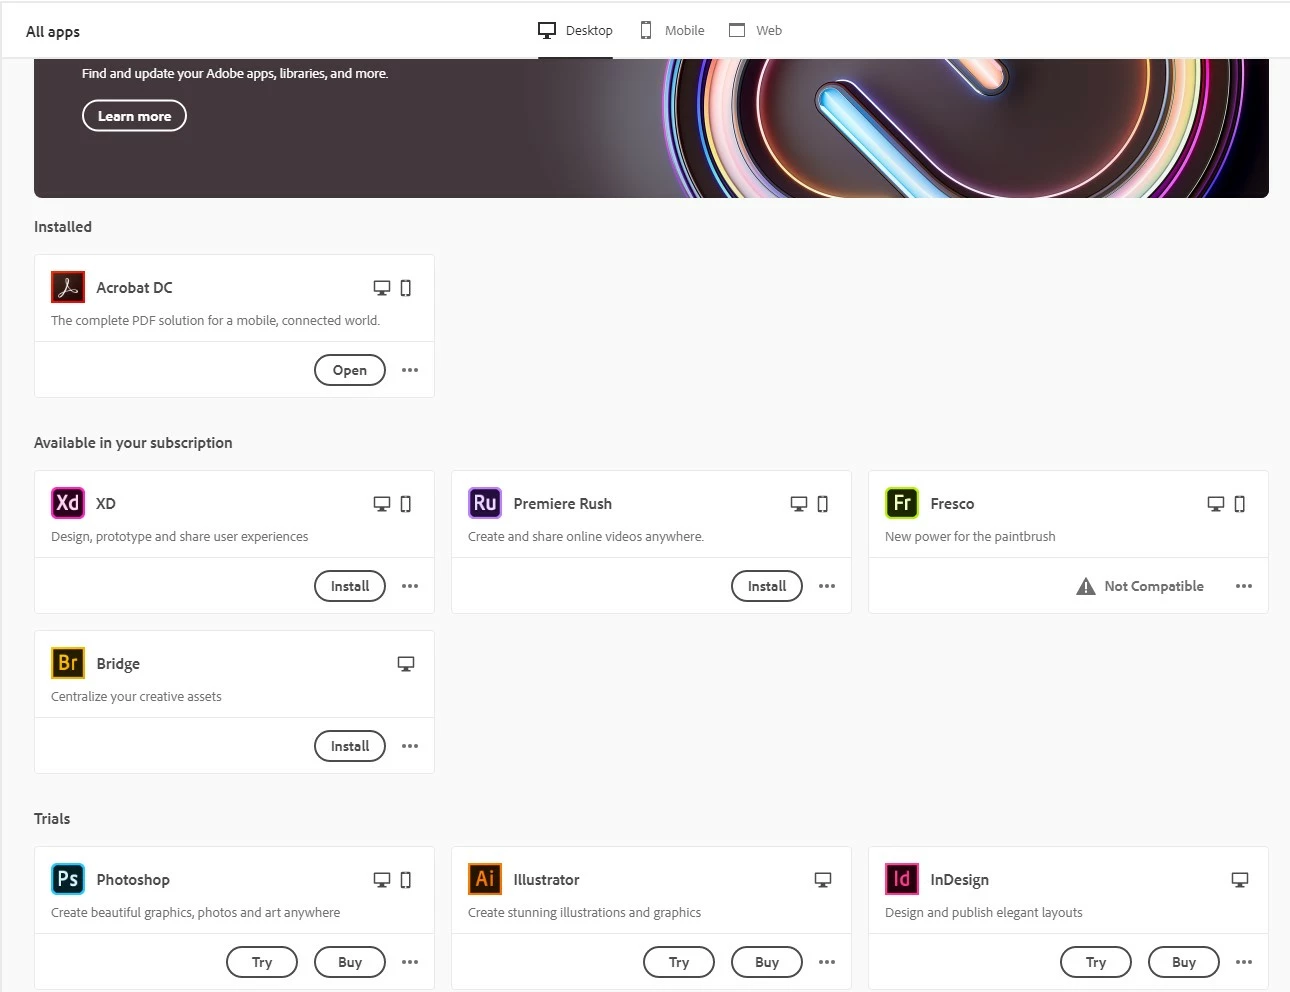This screenshot has width=1290, height=992.
Task: Click desktop platform icon on Illustrator card
Action: (823, 880)
